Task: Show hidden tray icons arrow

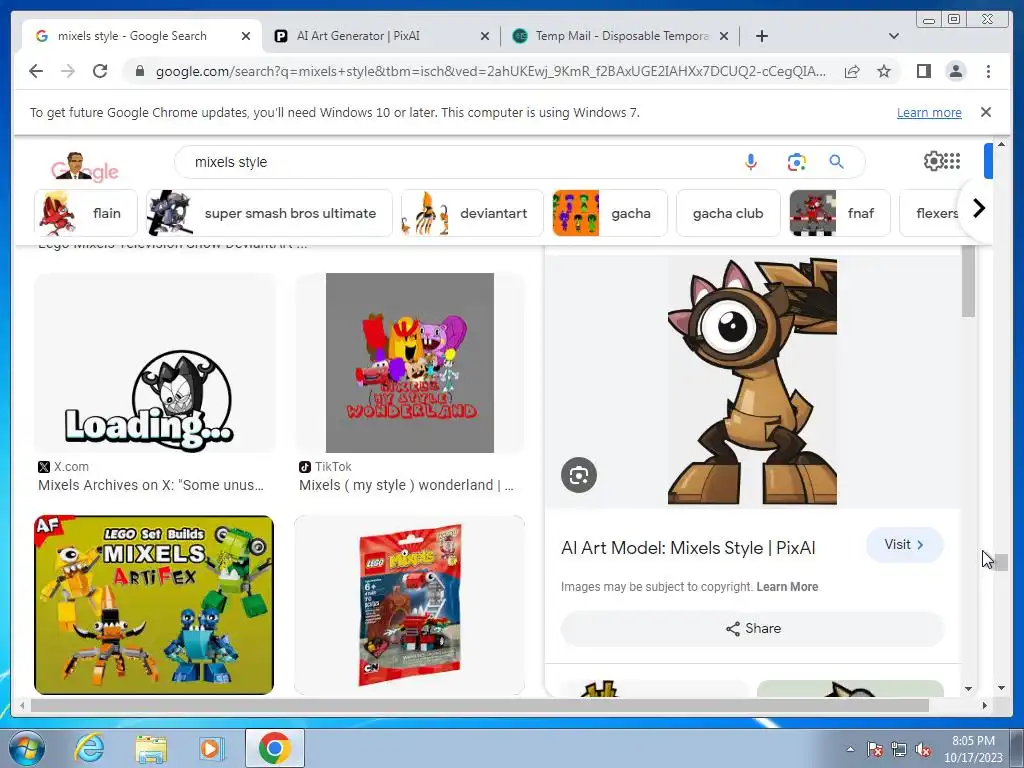Action: (x=850, y=750)
